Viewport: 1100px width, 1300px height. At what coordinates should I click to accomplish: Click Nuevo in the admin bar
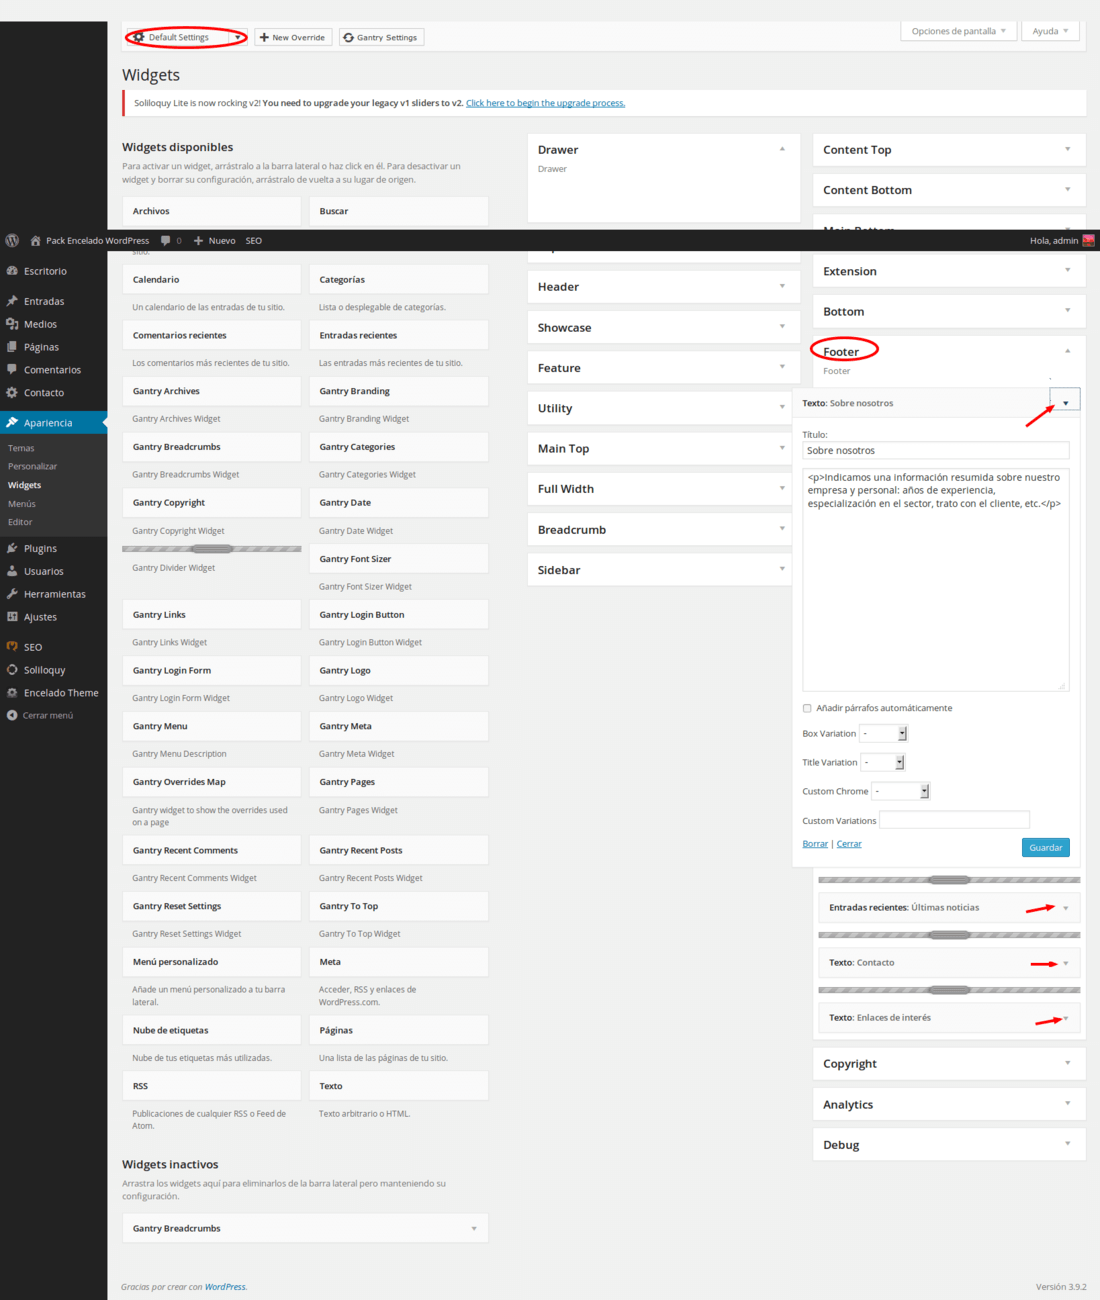coord(214,240)
